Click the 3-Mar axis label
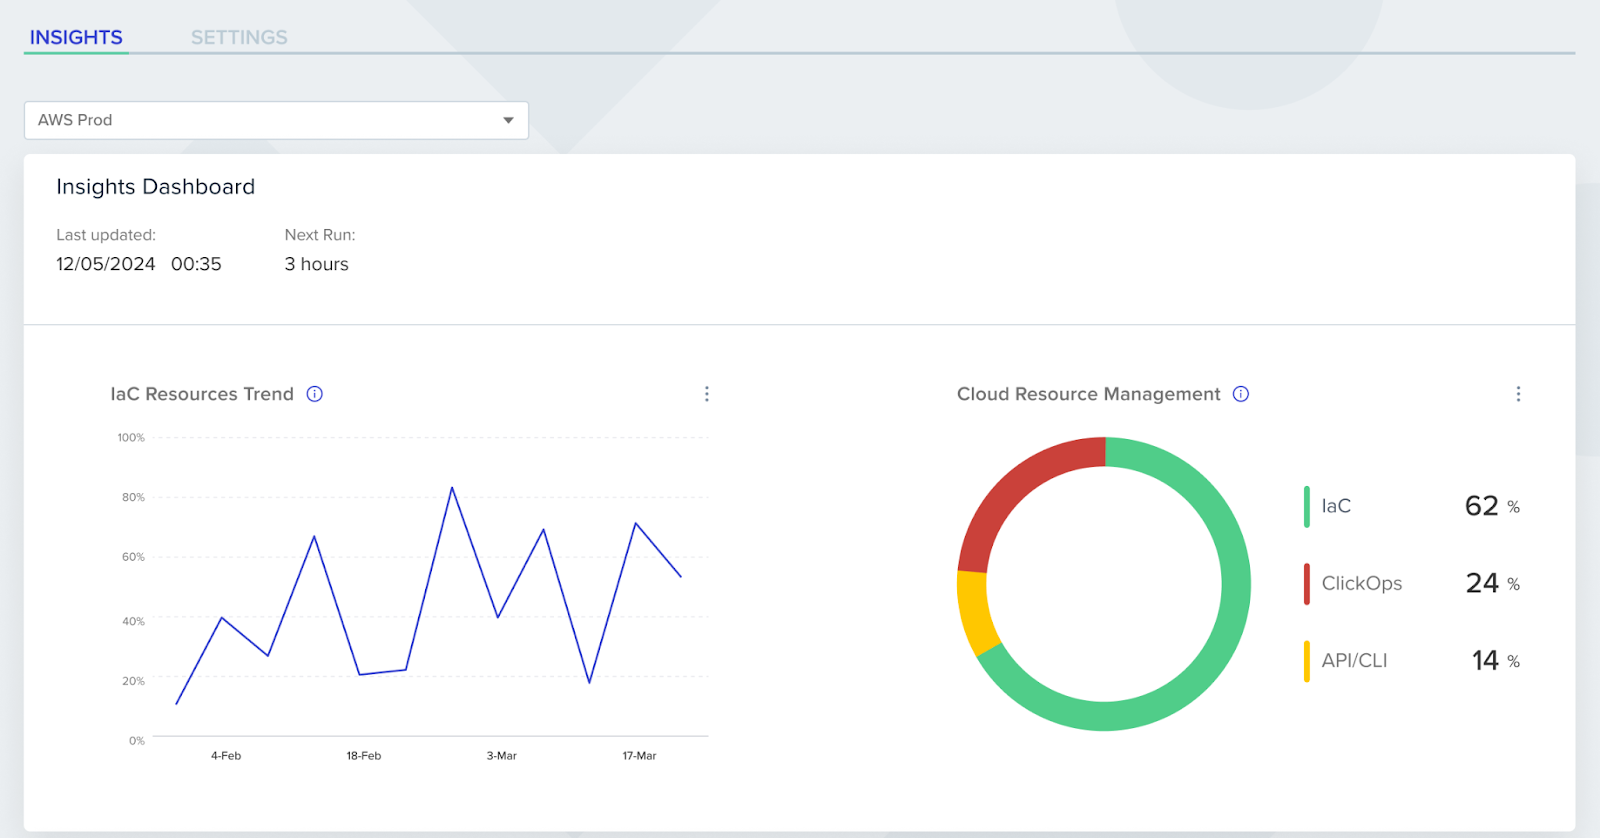The image size is (1600, 838). click(x=502, y=756)
